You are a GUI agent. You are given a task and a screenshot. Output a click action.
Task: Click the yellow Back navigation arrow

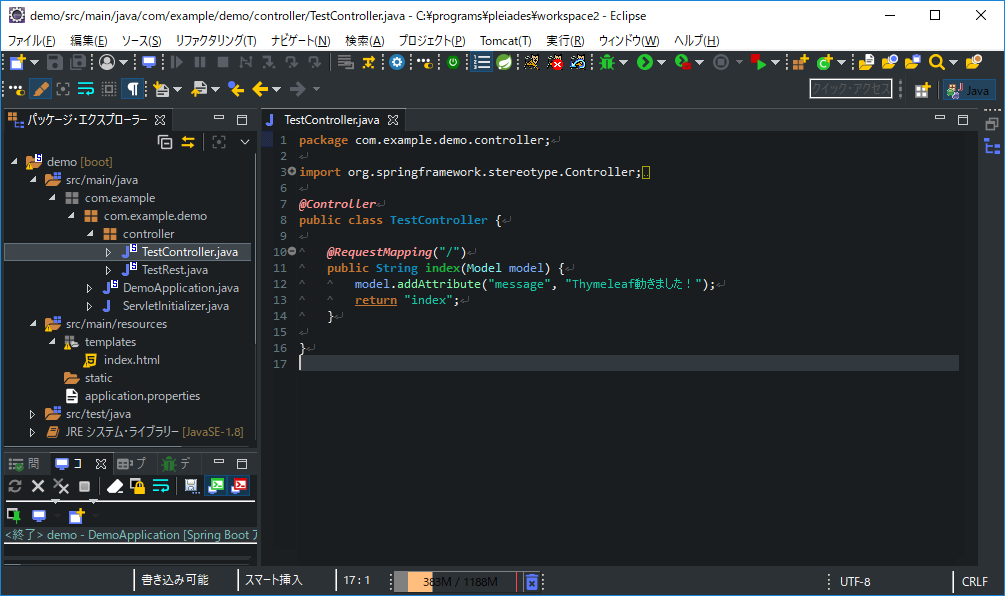coord(260,89)
